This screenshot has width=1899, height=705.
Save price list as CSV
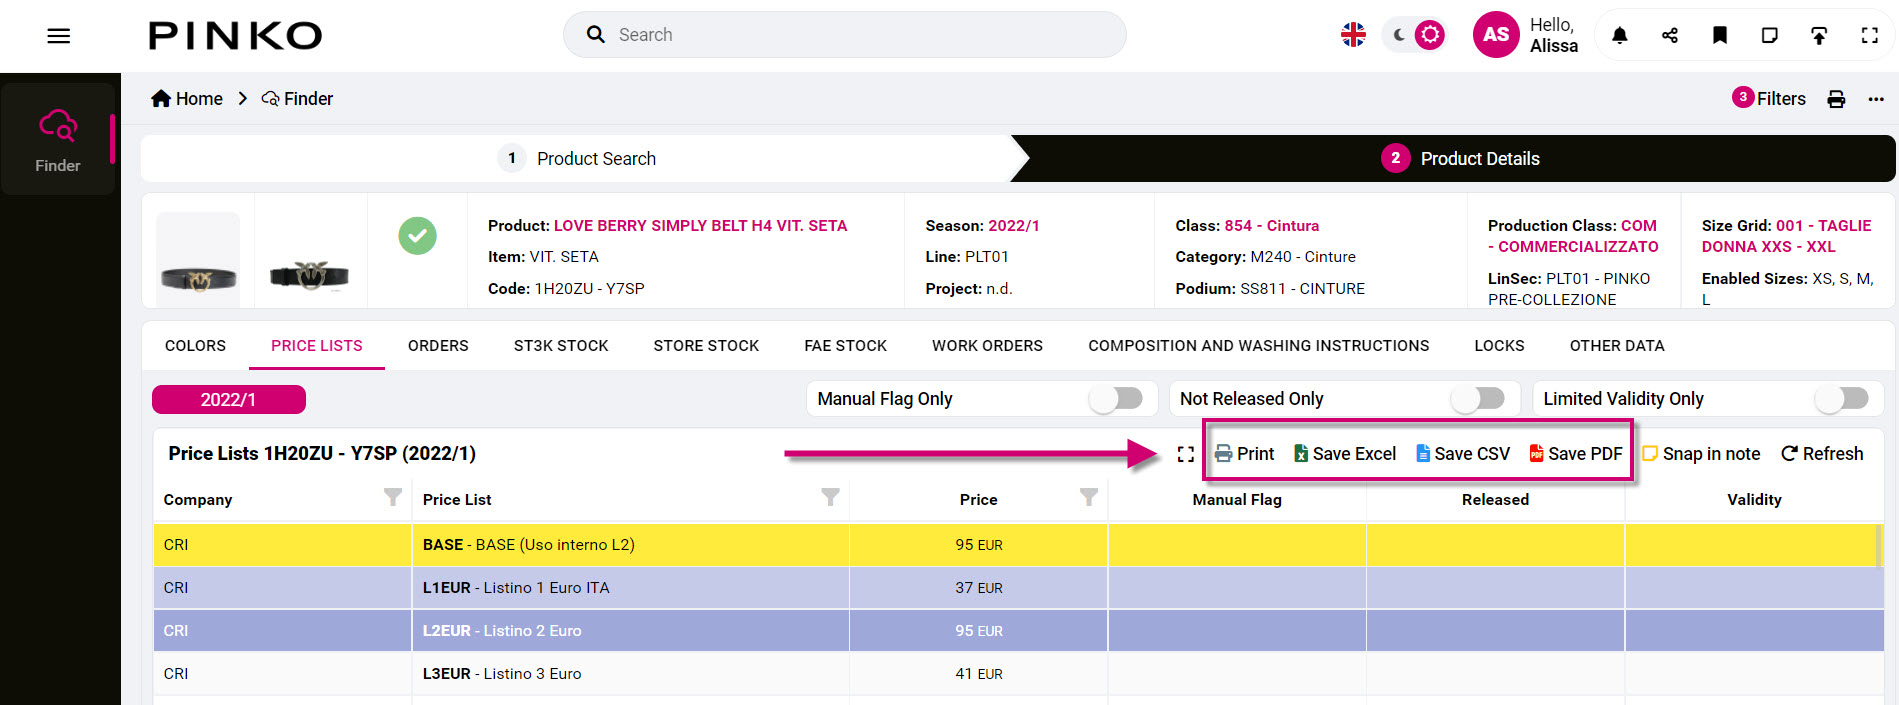pyautogui.click(x=1463, y=454)
